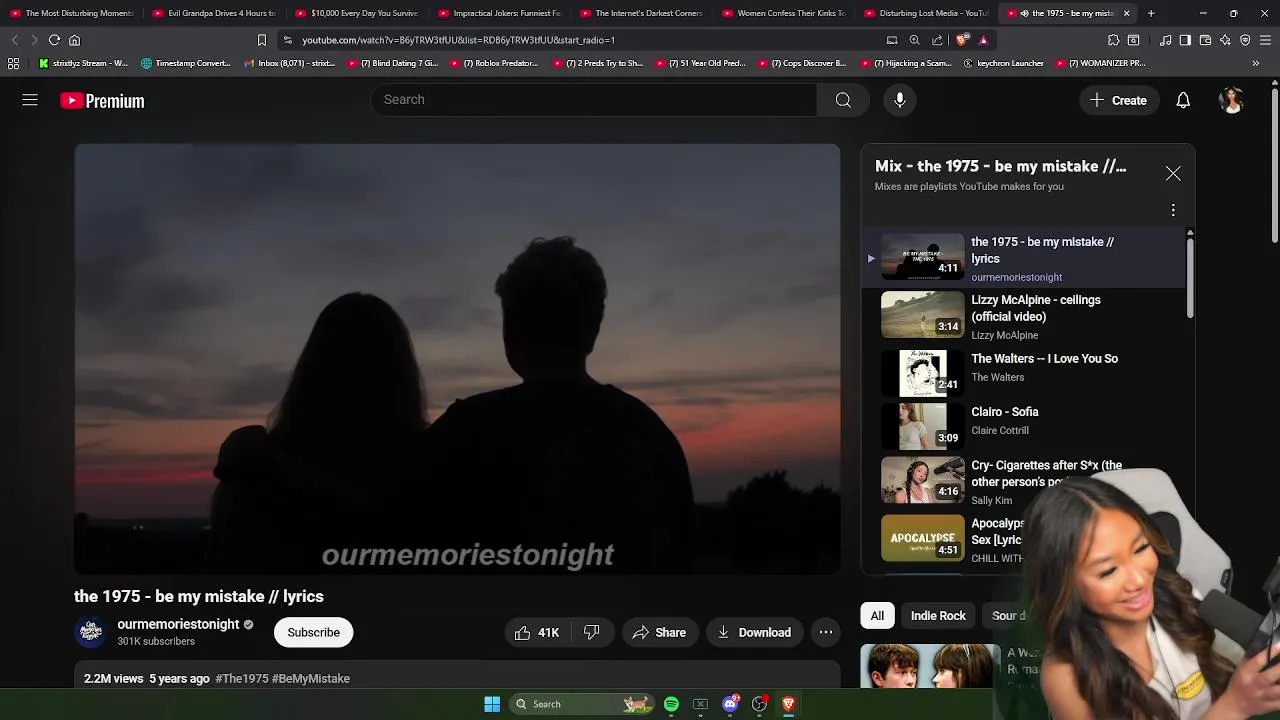The image size is (1280, 720).
Task: Download the video
Action: pos(755,632)
